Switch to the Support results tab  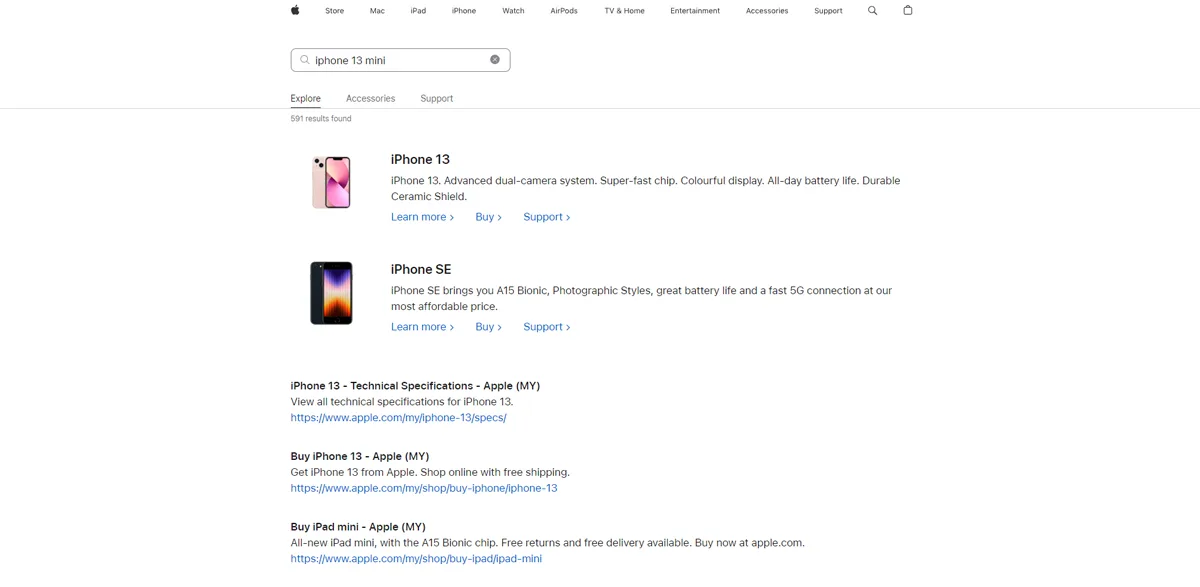[437, 98]
